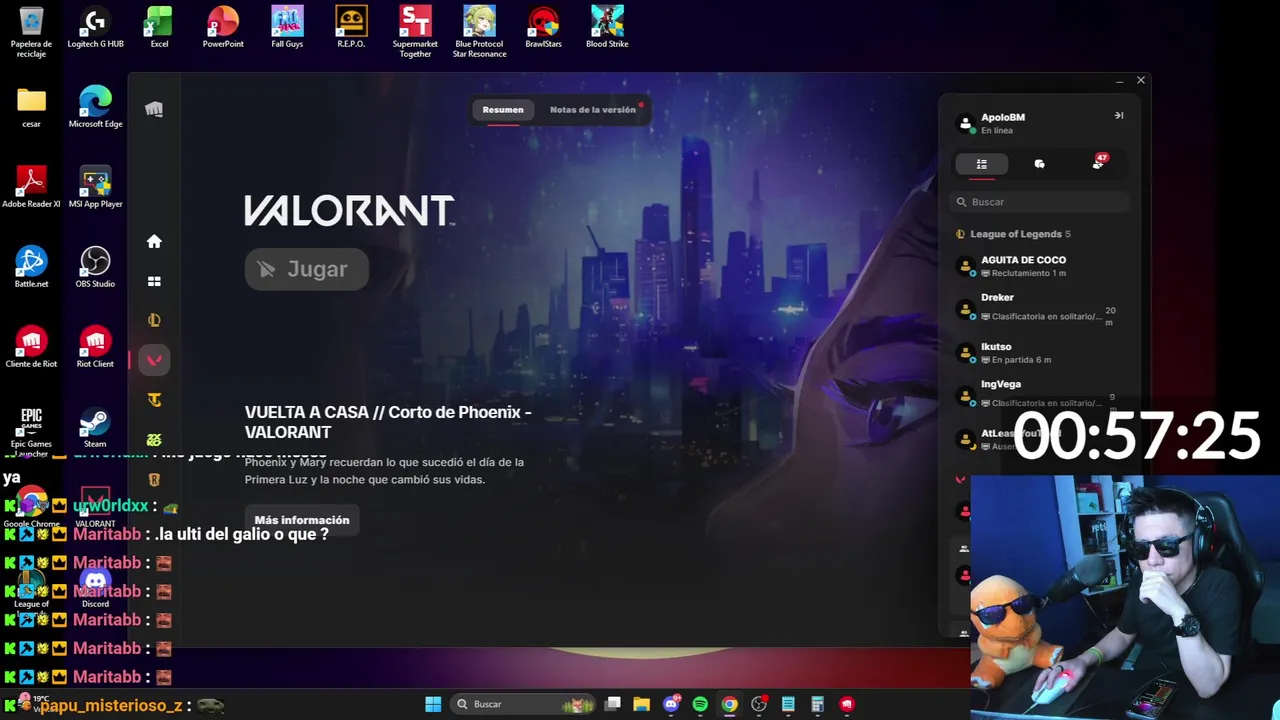
Task: Launch the R.E.P.O. desktop shortcut
Action: coord(351,28)
